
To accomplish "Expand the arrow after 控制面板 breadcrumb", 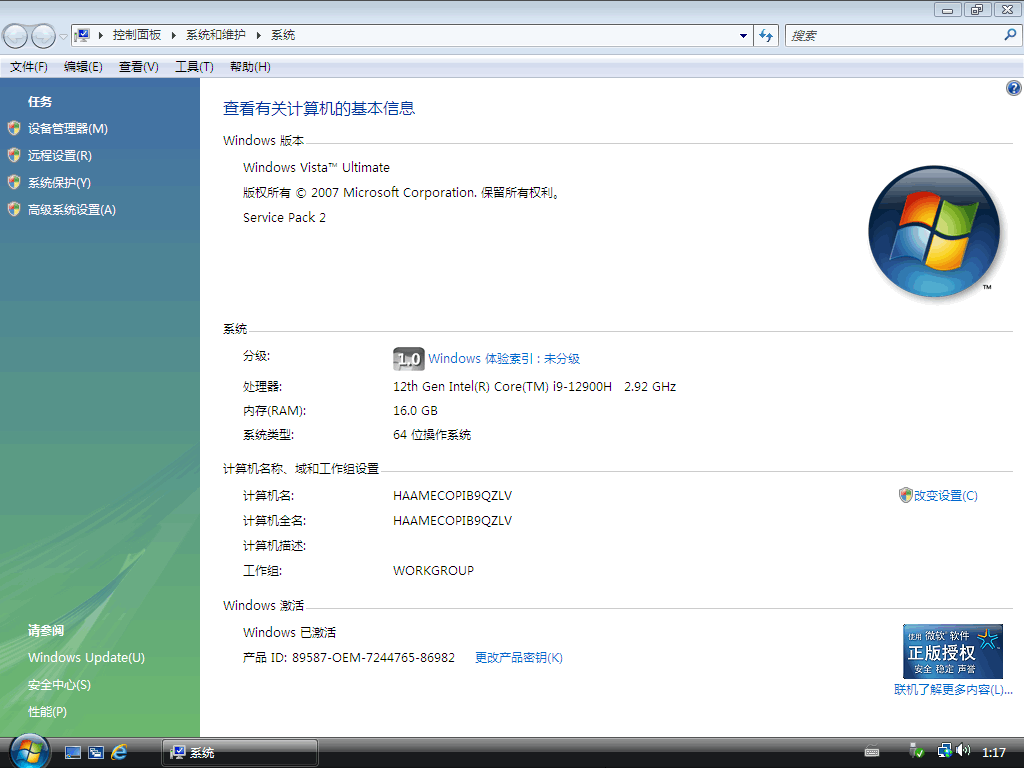I will (x=174, y=35).
